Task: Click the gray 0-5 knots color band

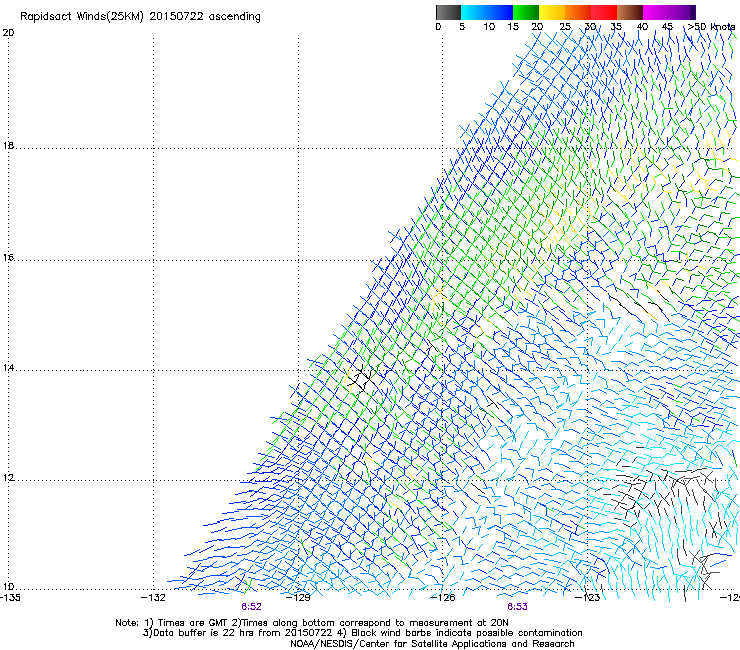Action: (448, 12)
